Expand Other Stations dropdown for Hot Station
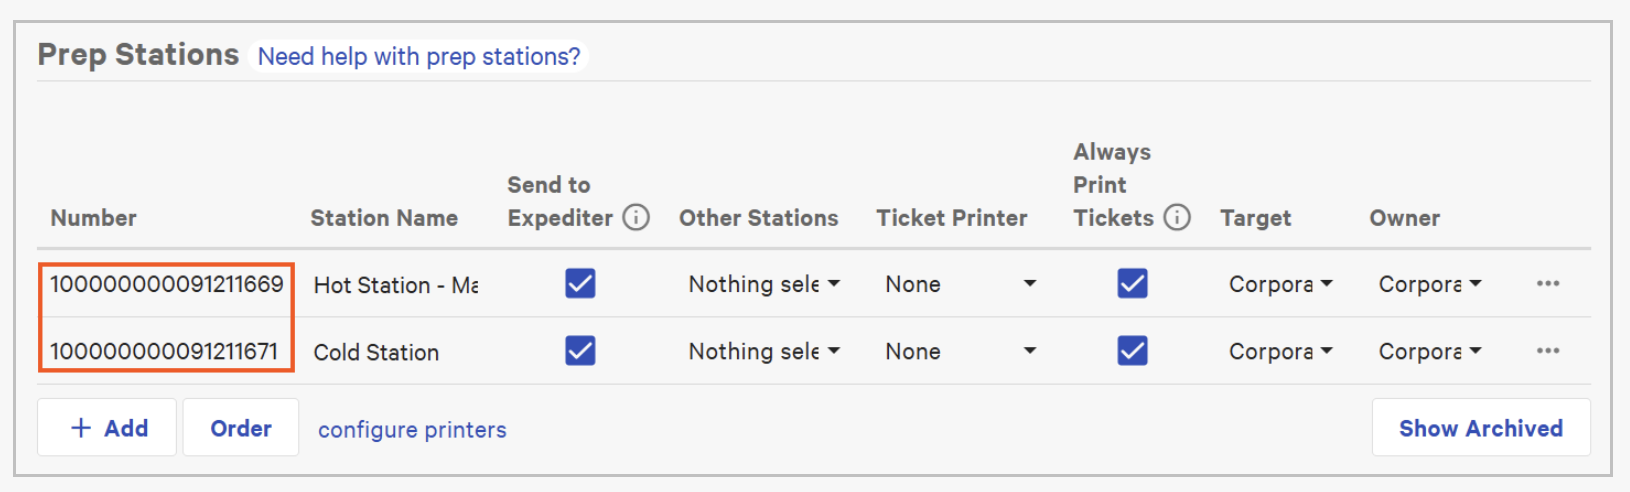The width and height of the screenshot is (1630, 492). (x=764, y=284)
